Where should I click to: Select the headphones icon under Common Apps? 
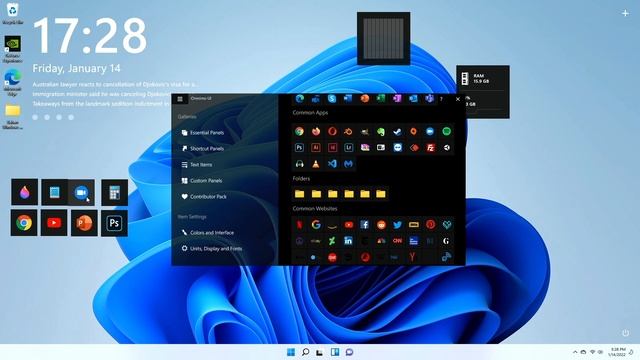tap(300, 164)
